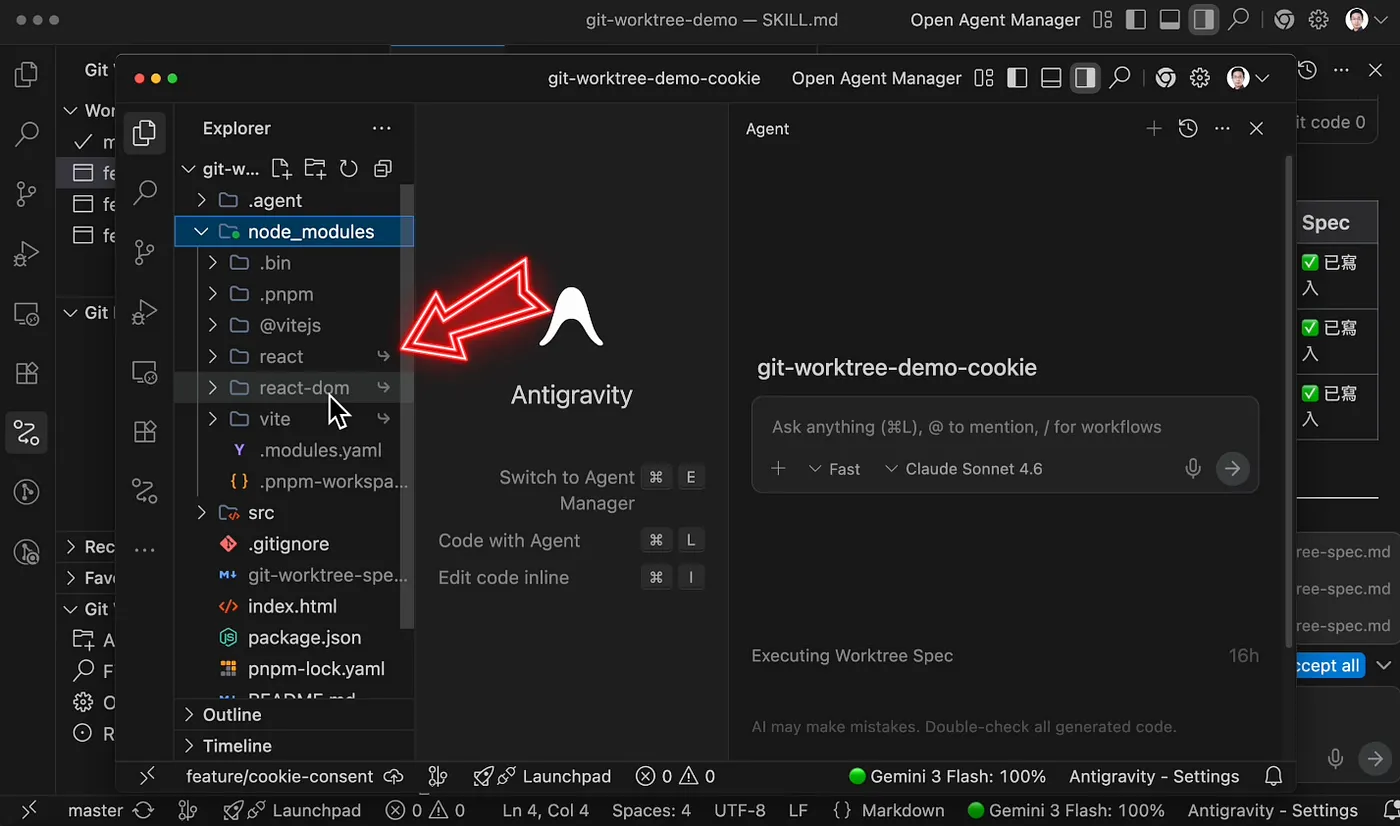Open index.html in the Explorer
This screenshot has height=826, width=1400.
294,606
